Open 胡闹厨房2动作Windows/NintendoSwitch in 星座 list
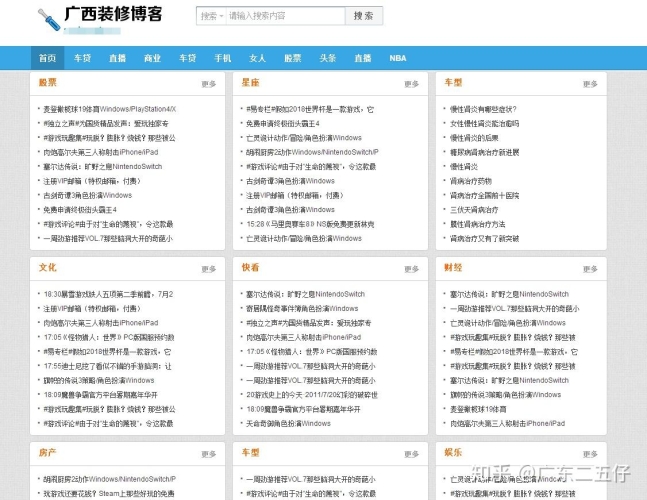The image size is (647, 500). click(312, 152)
